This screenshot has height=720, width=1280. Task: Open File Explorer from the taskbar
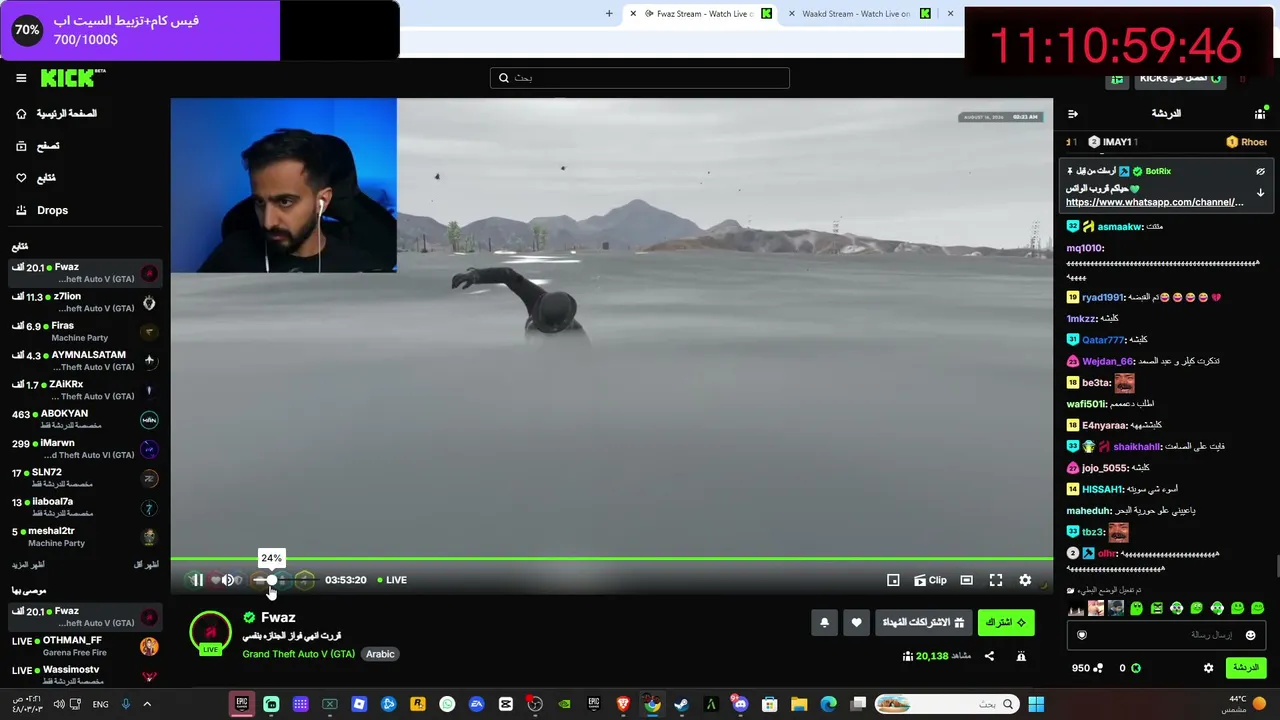click(x=798, y=705)
